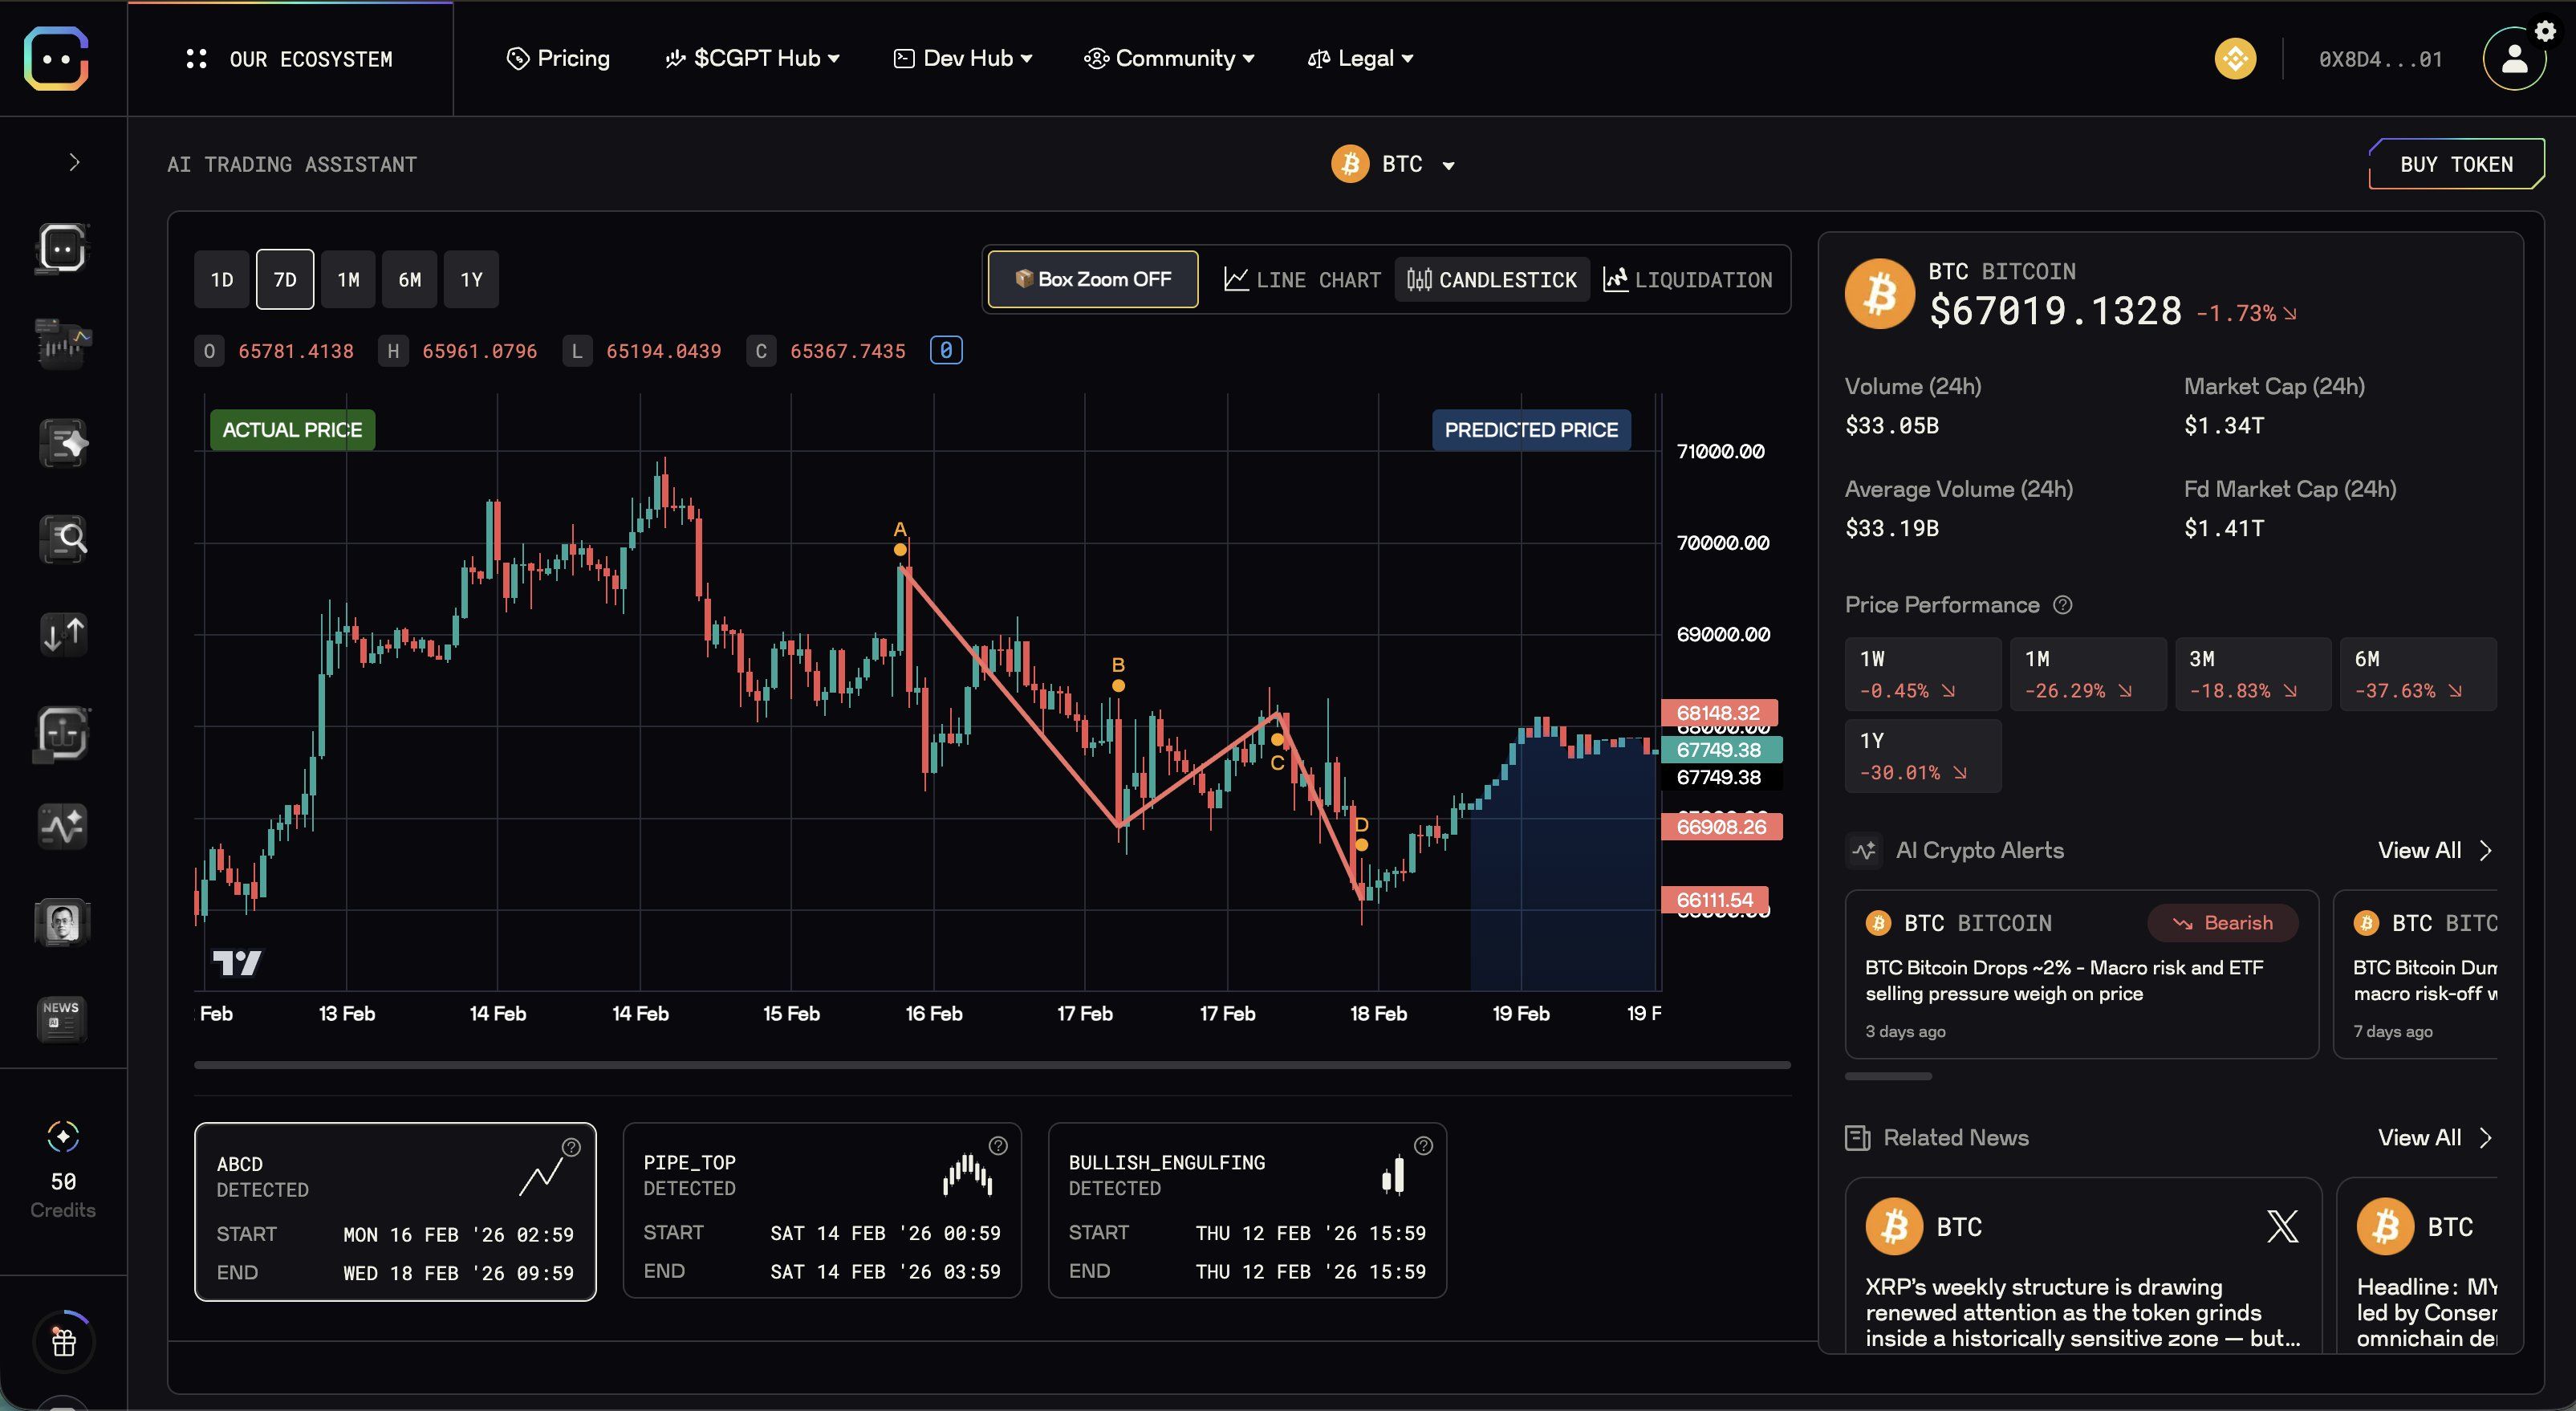Expand the $CGPT Hub menu
The width and height of the screenshot is (2576, 1411).
[x=752, y=59]
